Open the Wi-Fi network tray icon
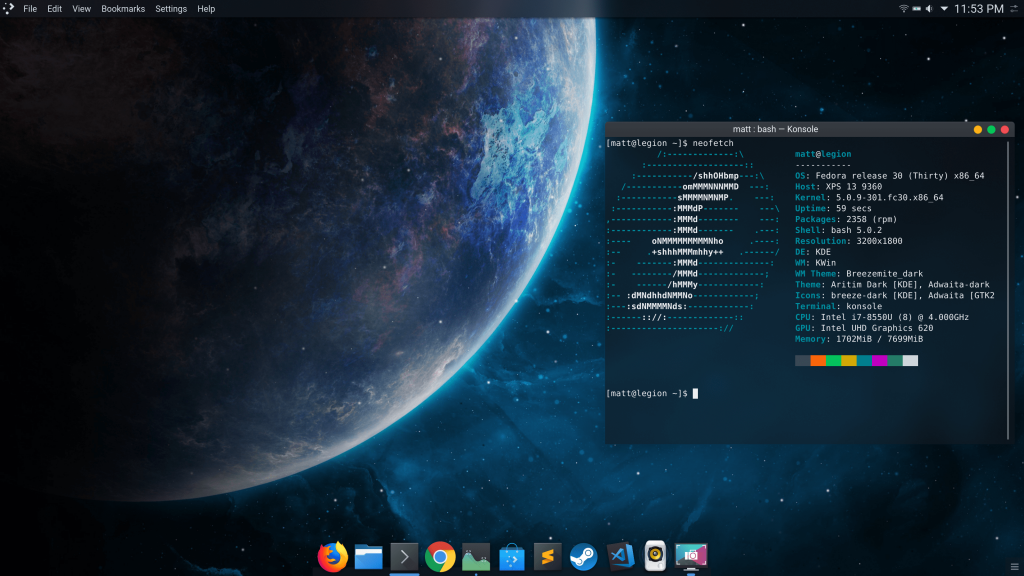This screenshot has width=1024, height=576. pos(903,9)
